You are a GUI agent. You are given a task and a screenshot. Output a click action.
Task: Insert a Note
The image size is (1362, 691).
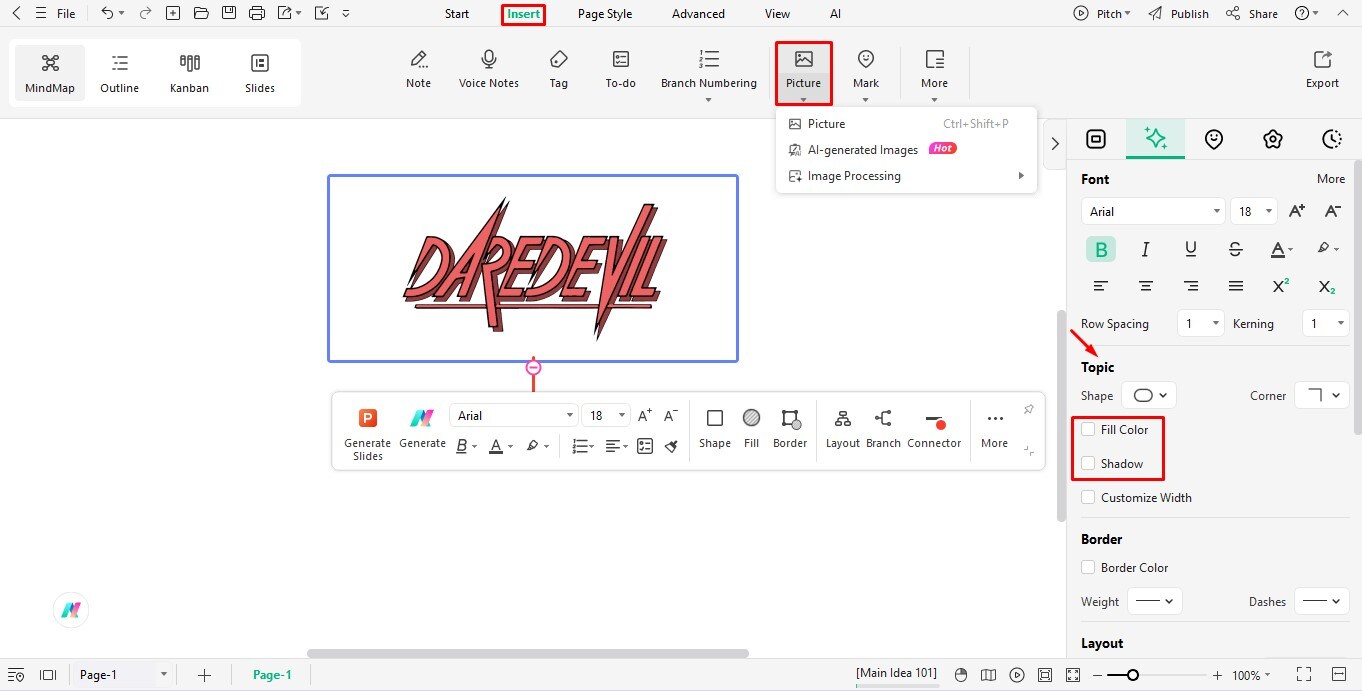tap(418, 69)
